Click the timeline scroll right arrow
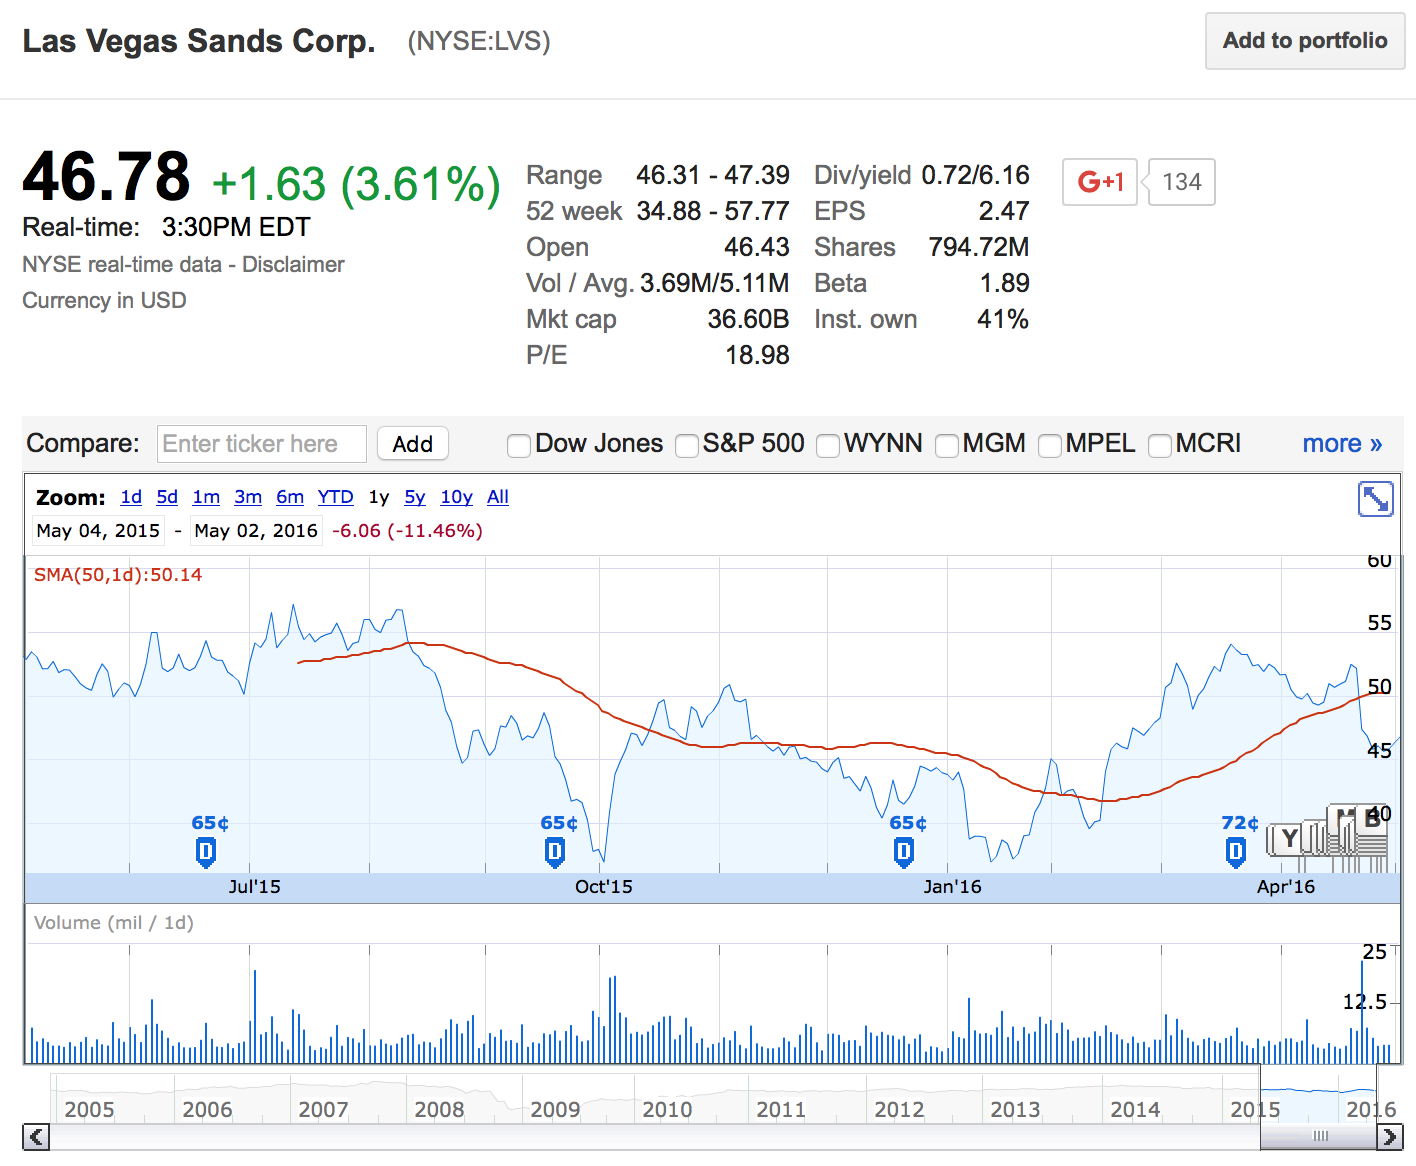 coord(1390,1136)
